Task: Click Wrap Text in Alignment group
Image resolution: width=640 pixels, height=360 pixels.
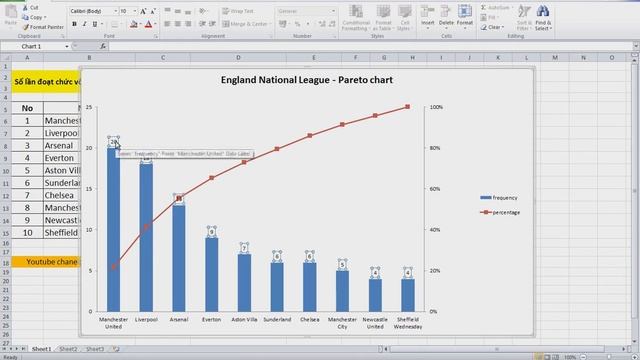Action: click(238, 11)
